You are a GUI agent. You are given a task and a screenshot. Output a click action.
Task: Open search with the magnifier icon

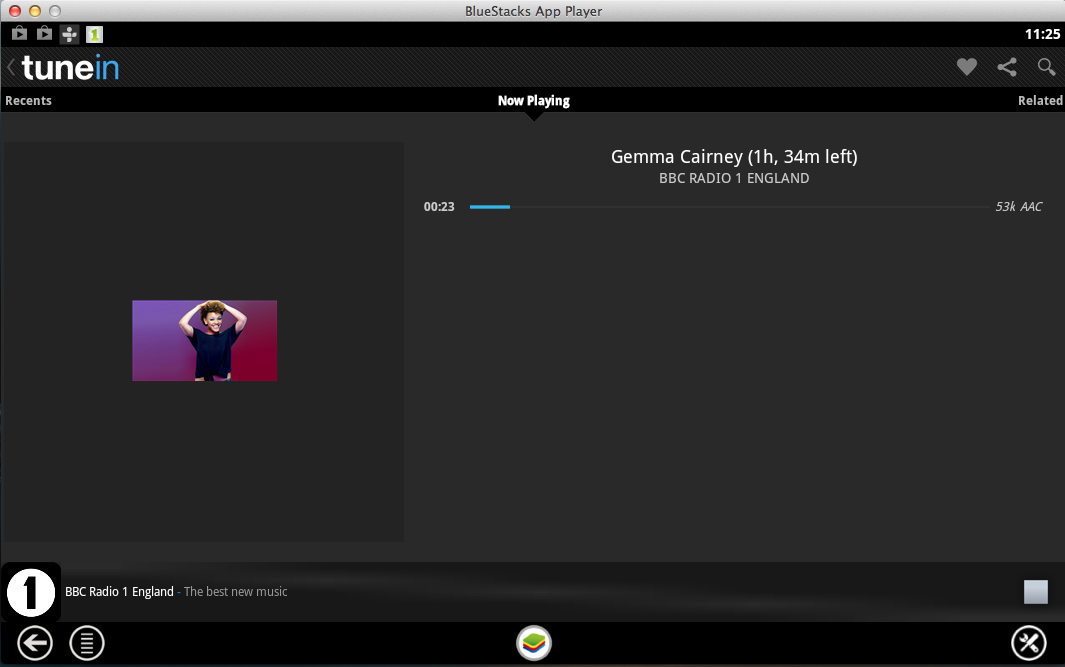(1046, 67)
